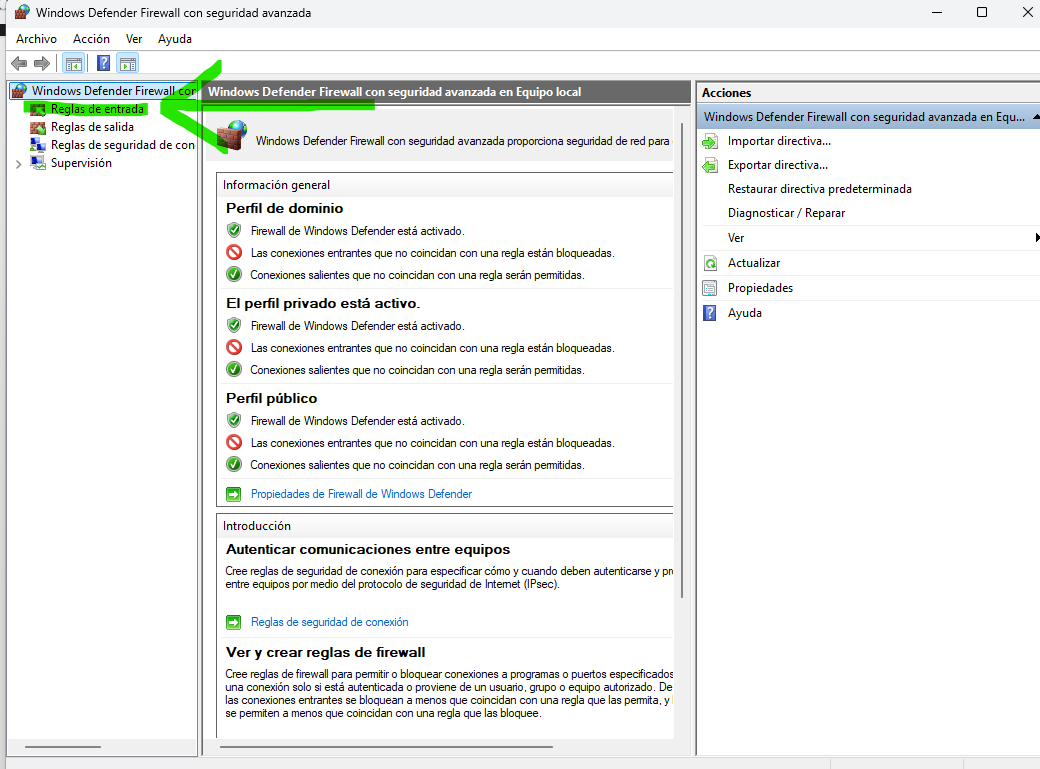This screenshot has height=769, width=1040.
Task: Click the Ver y crear reglas de firewall heading
Action: click(326, 653)
